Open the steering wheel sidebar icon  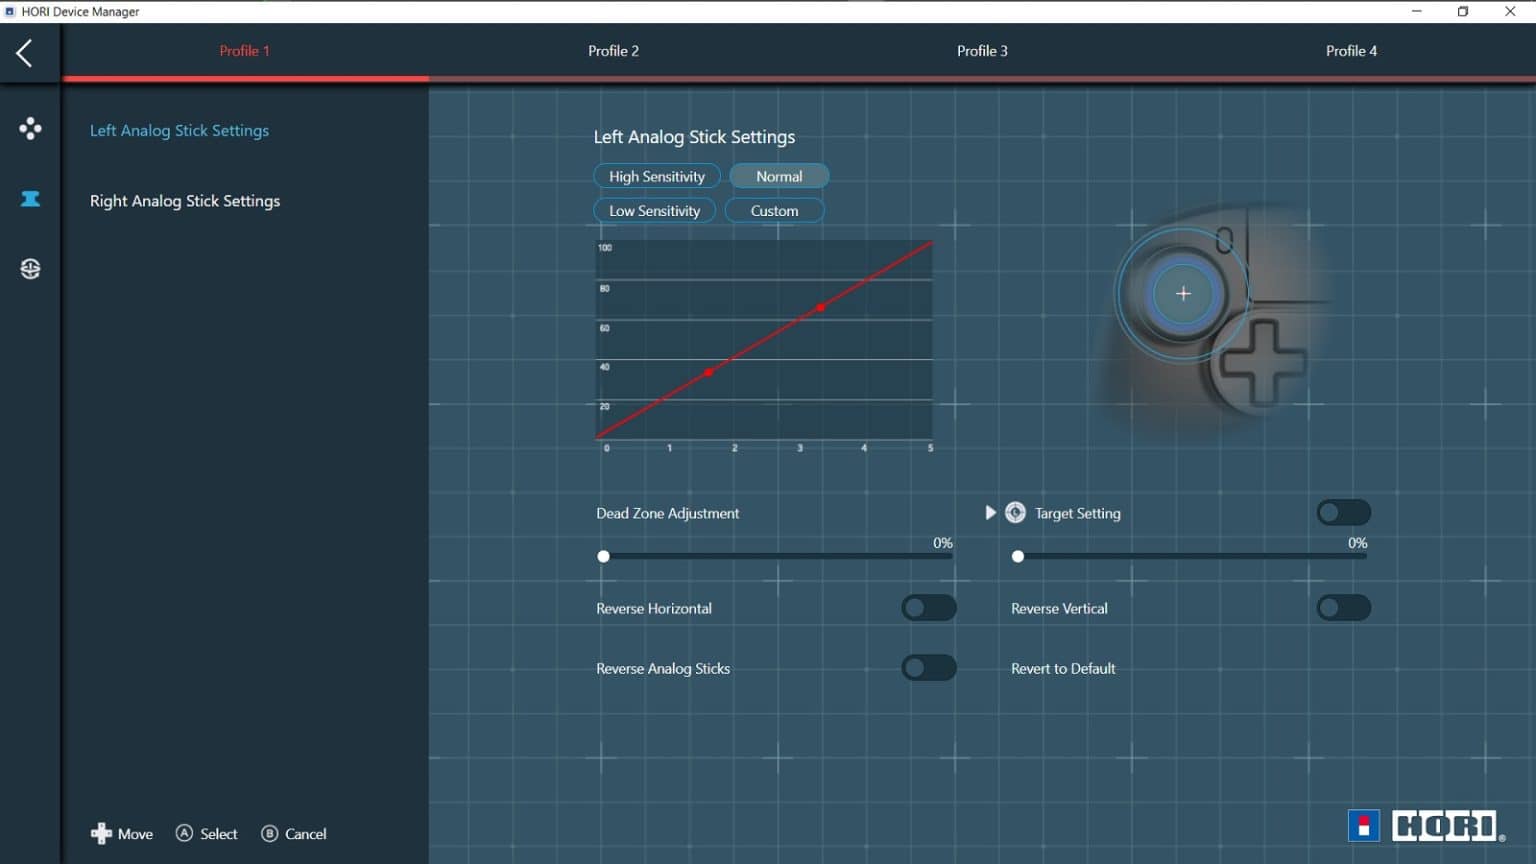click(x=30, y=269)
